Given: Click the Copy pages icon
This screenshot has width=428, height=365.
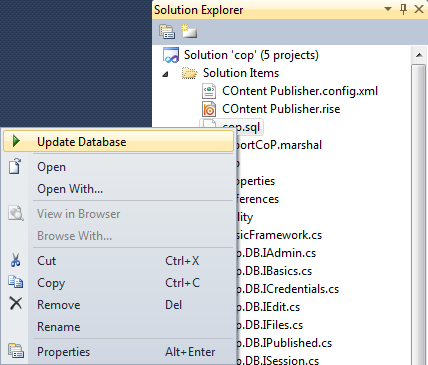Looking at the screenshot, I should [15, 282].
